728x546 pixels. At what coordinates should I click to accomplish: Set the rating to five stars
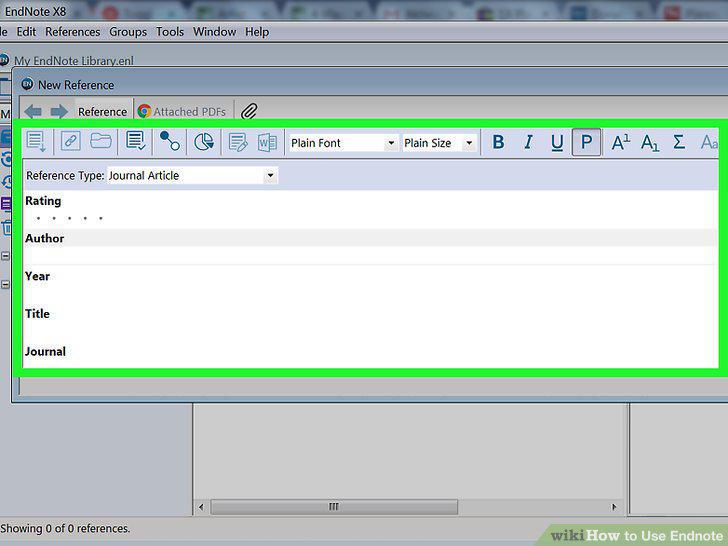tap(101, 218)
